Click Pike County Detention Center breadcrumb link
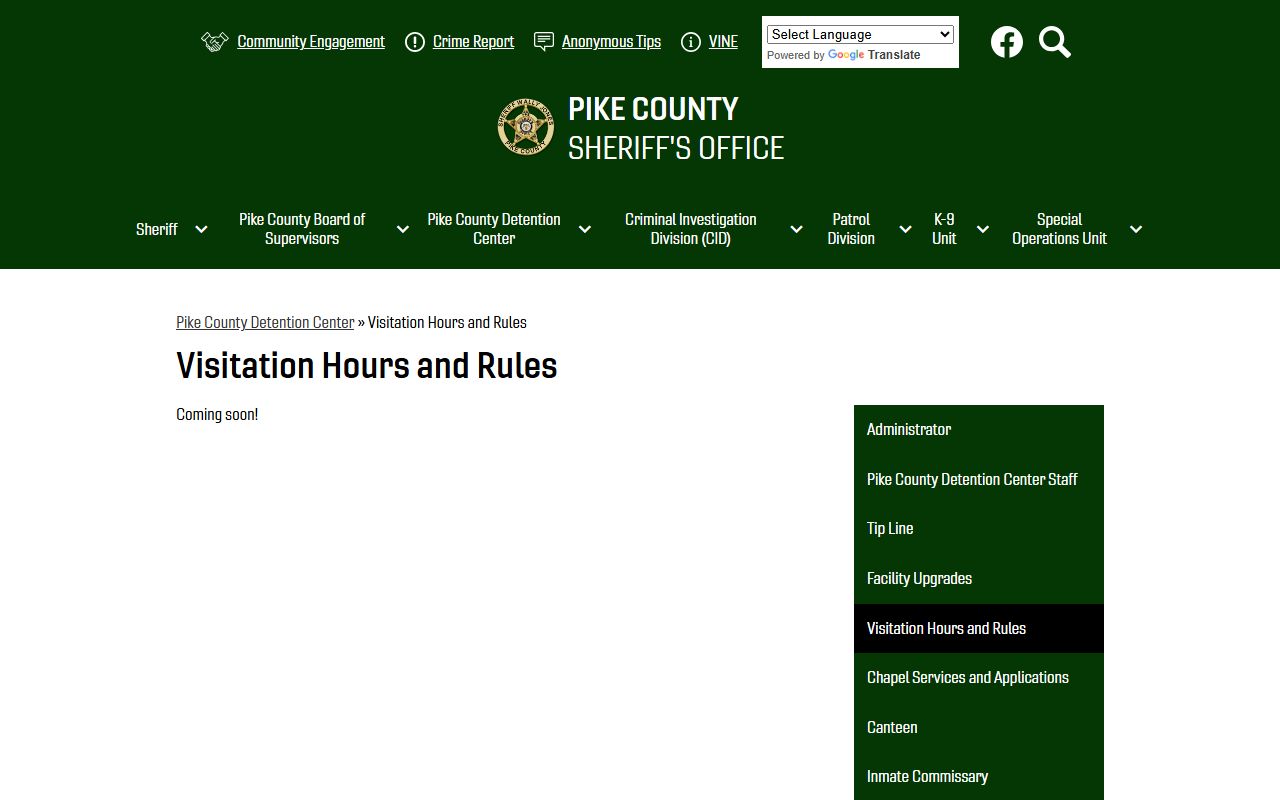This screenshot has height=800, width=1280. [265, 322]
